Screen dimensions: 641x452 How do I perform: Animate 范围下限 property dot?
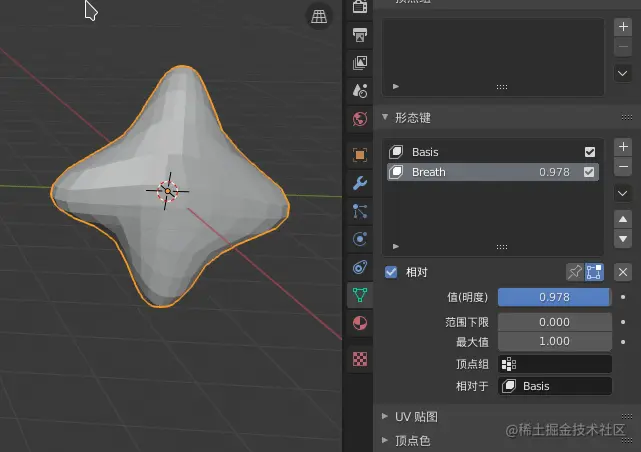click(623, 322)
